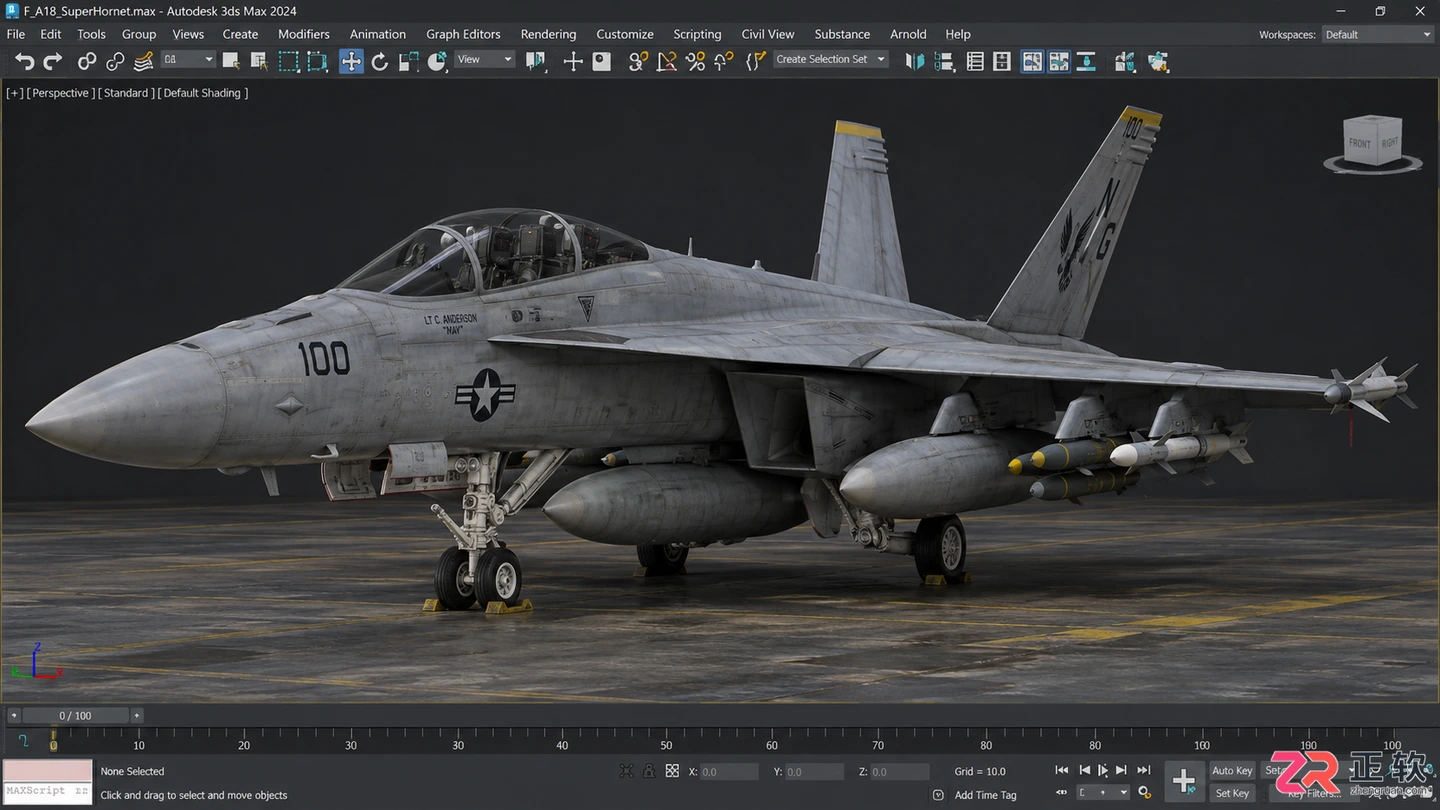Click the Add Time Tag label
1440x810 pixels.
click(985, 795)
